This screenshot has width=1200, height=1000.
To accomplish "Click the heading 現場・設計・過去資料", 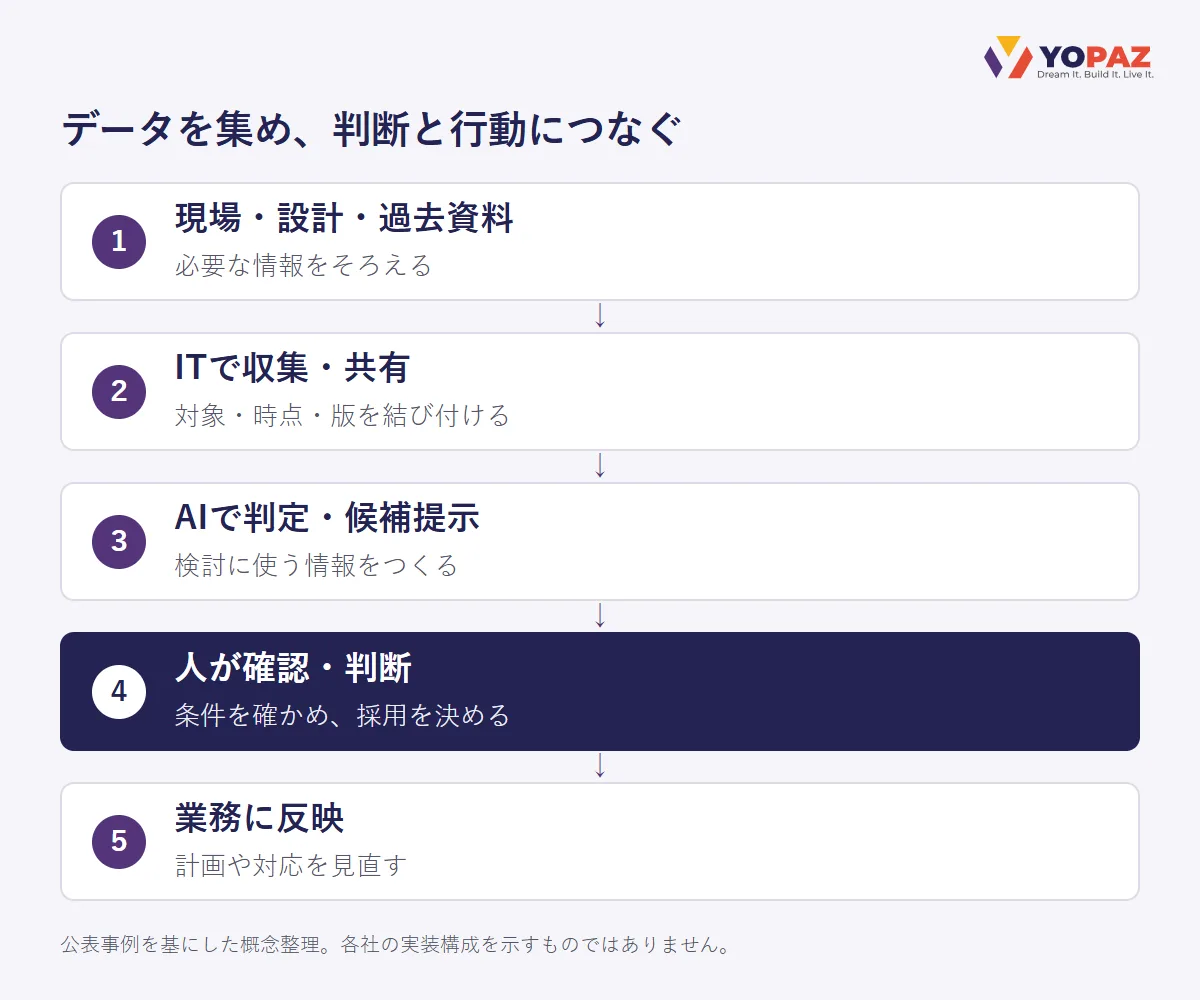I will pos(344,218).
